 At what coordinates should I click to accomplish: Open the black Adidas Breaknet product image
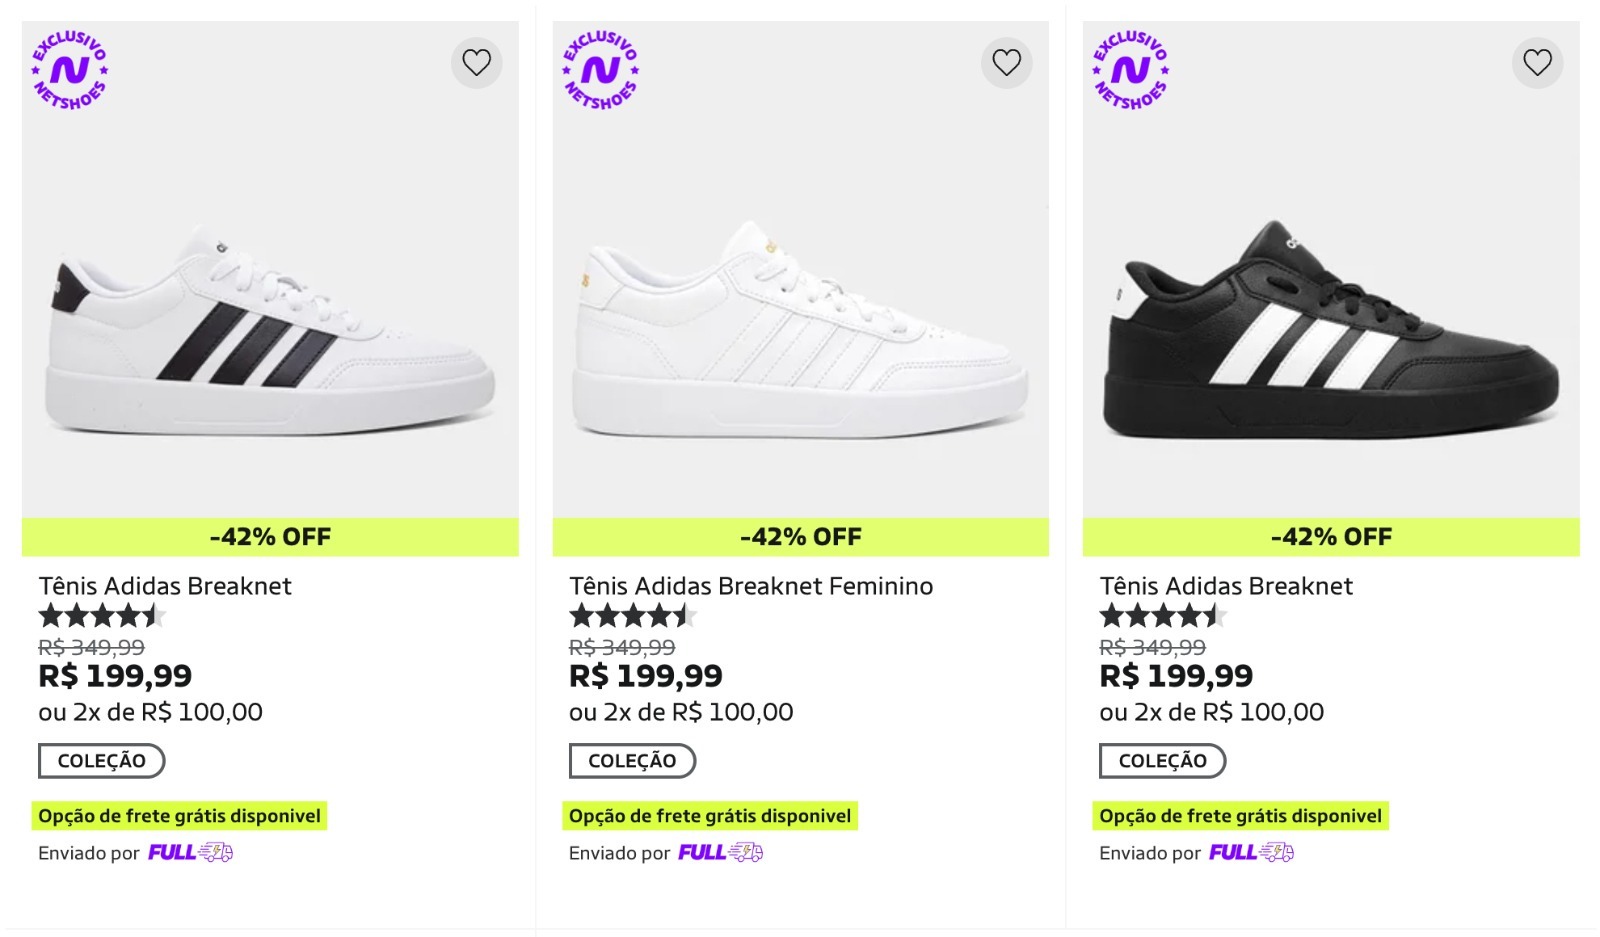click(1331, 330)
